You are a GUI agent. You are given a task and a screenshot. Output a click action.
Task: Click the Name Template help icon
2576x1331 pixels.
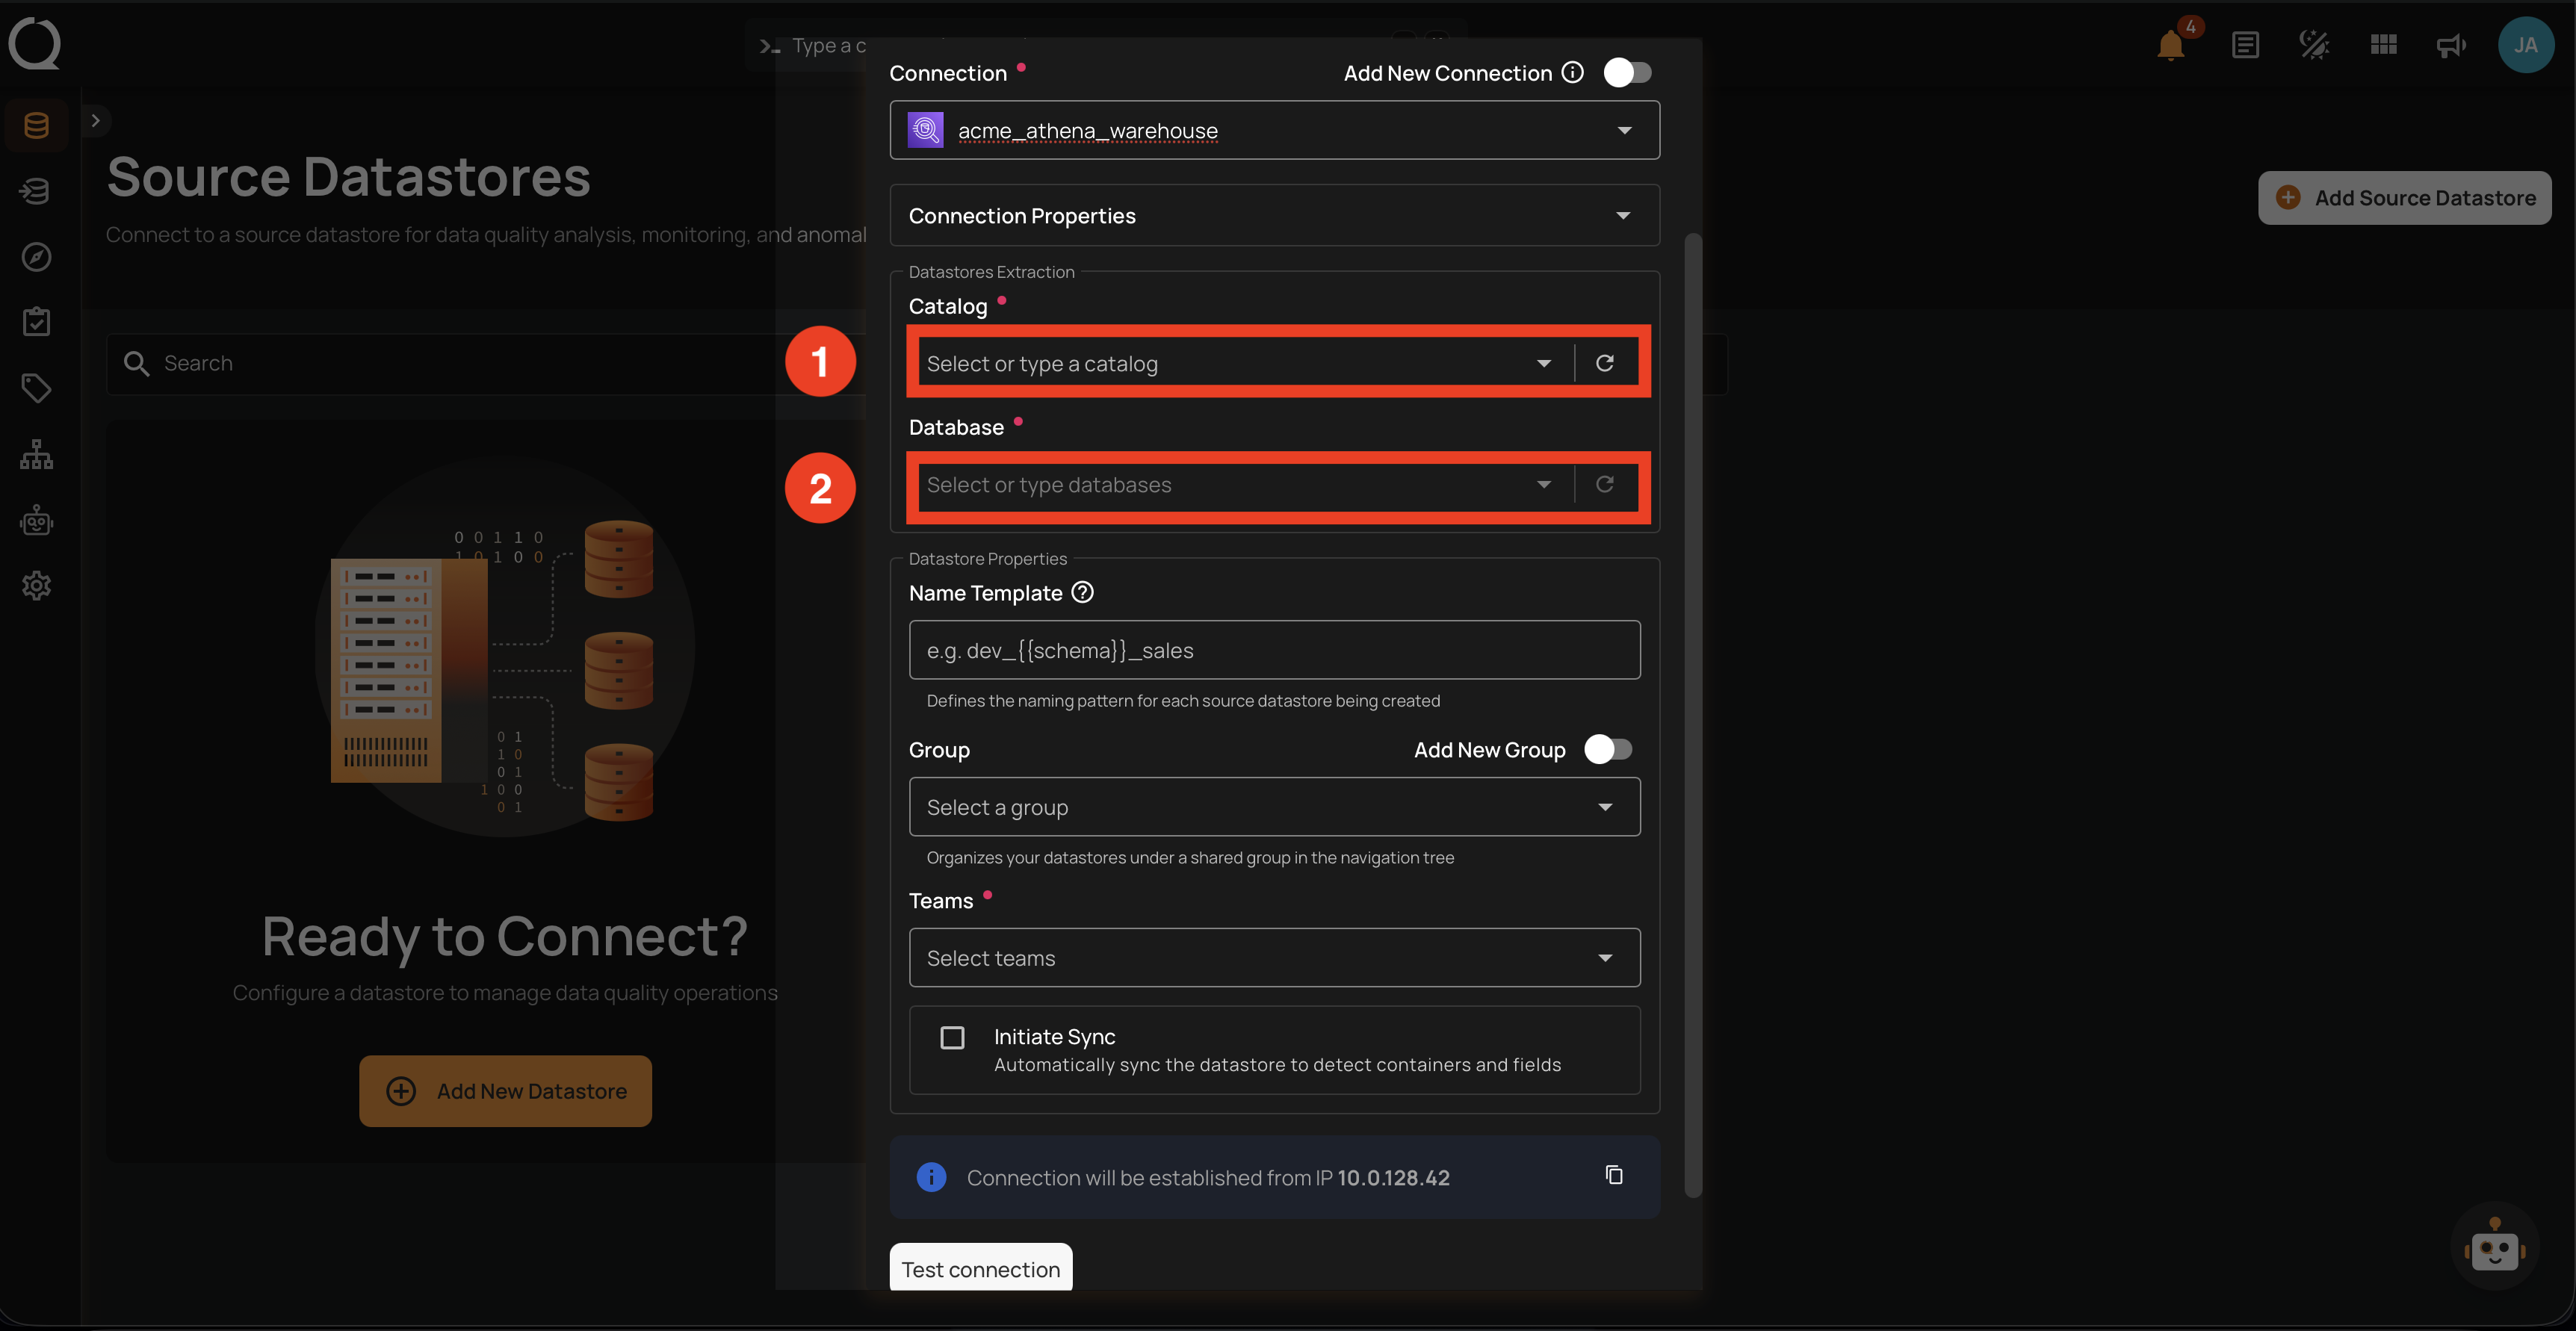click(x=1082, y=592)
